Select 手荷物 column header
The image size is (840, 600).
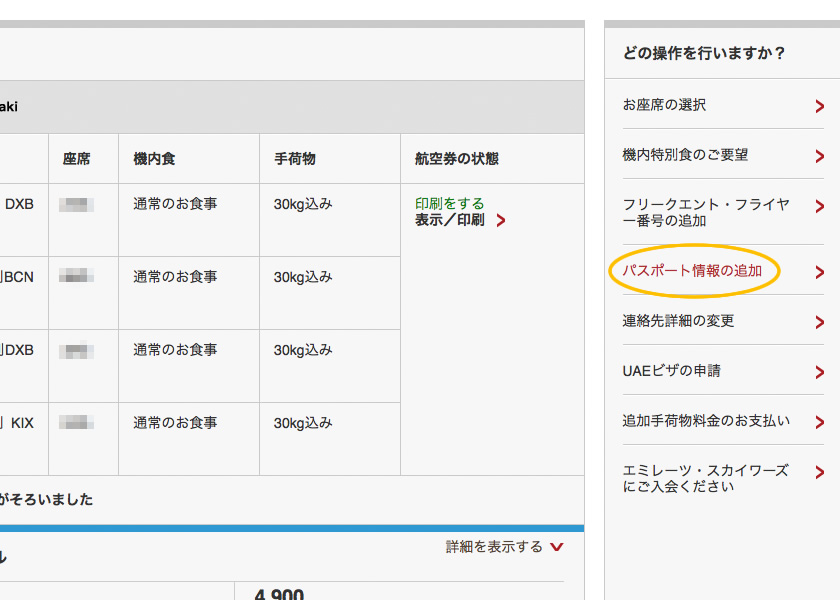295,159
